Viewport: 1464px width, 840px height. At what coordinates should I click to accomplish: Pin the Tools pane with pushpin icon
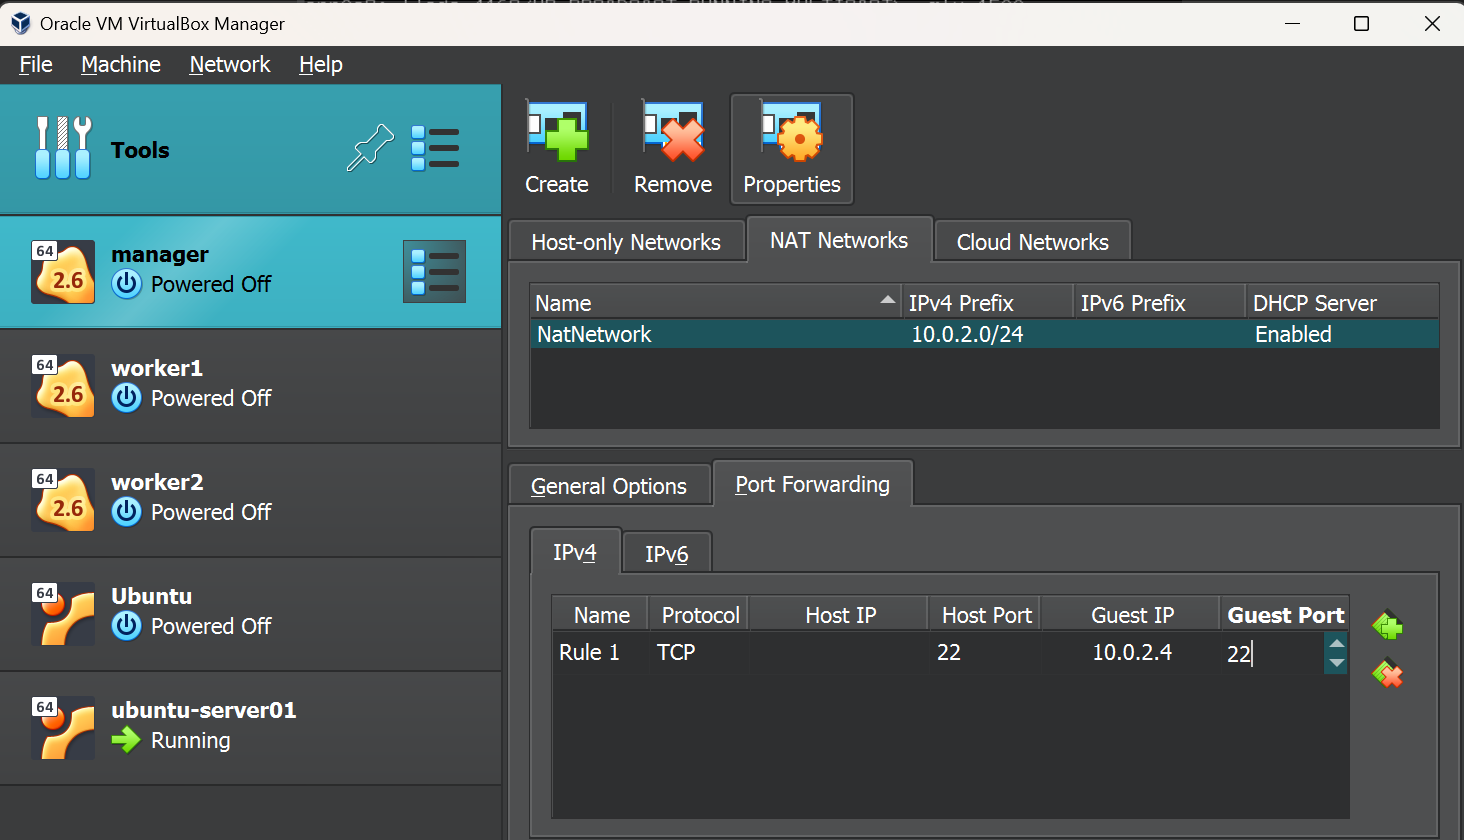(370, 149)
